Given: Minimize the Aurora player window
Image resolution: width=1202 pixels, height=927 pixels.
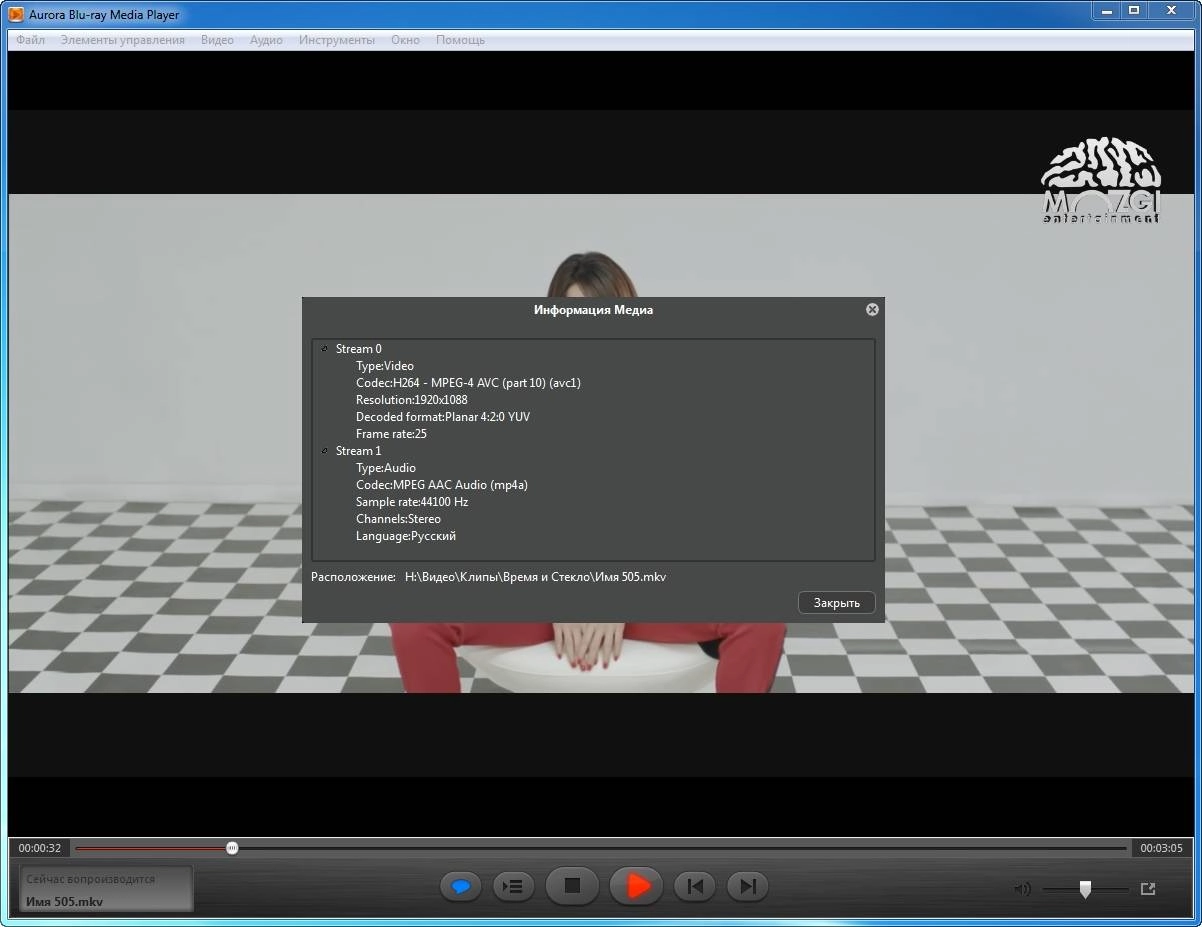Looking at the screenshot, I should (x=1105, y=11).
